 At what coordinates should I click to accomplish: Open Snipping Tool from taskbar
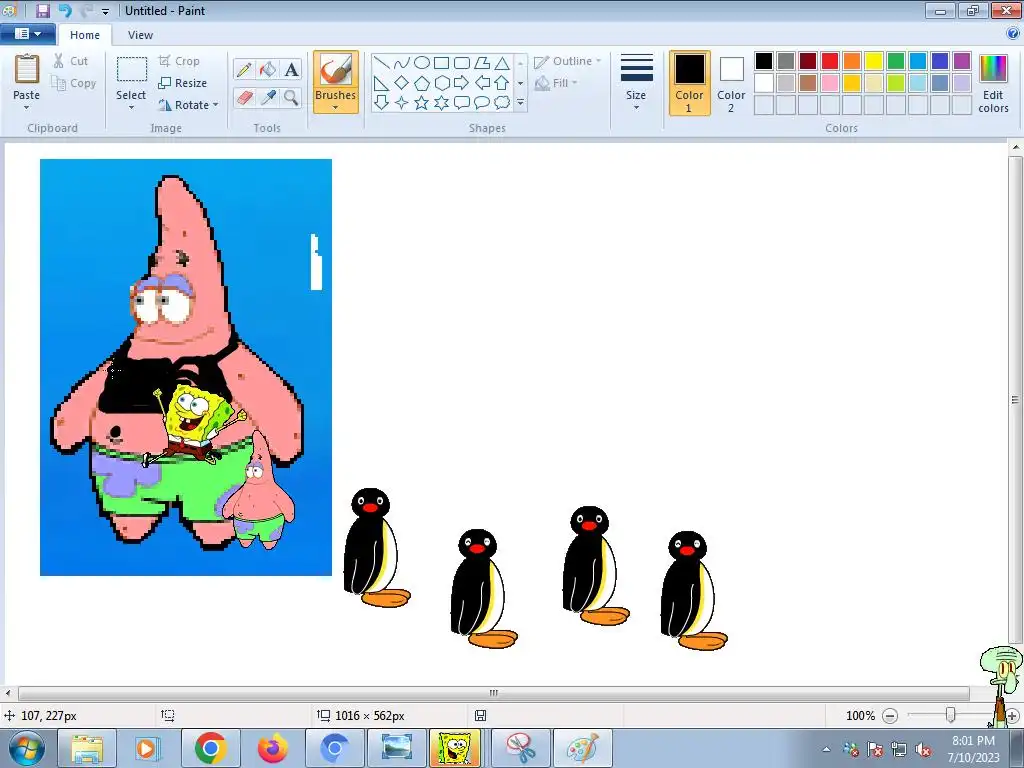tap(520, 748)
